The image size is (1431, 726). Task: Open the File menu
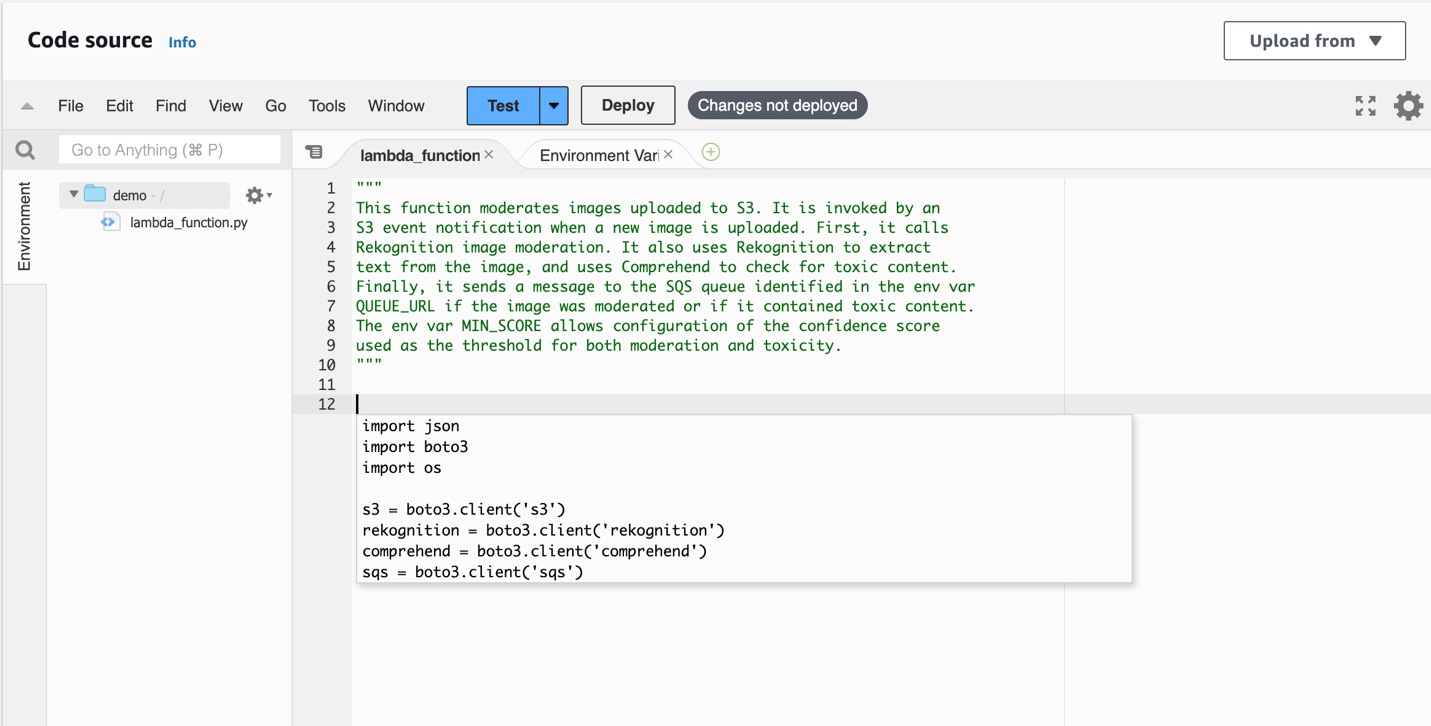pyautogui.click(x=70, y=105)
